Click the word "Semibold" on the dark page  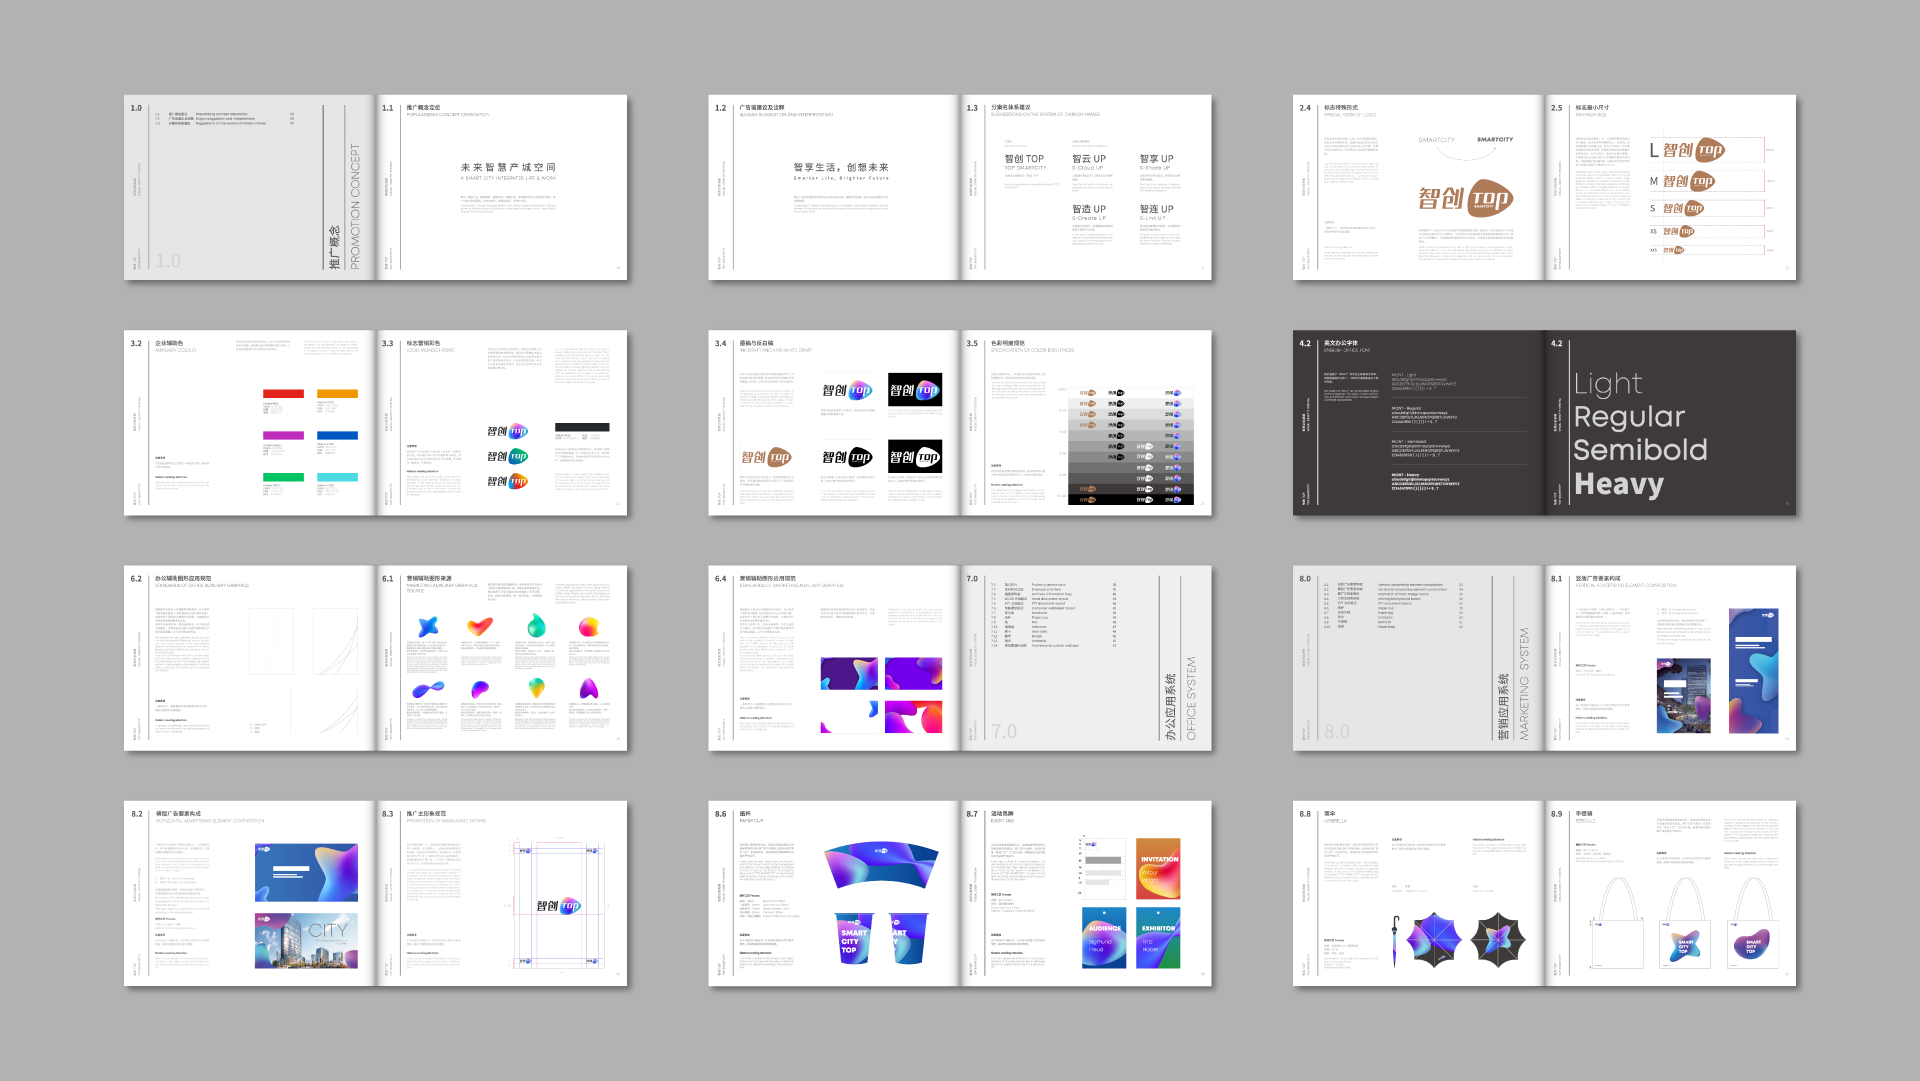coord(1641,450)
